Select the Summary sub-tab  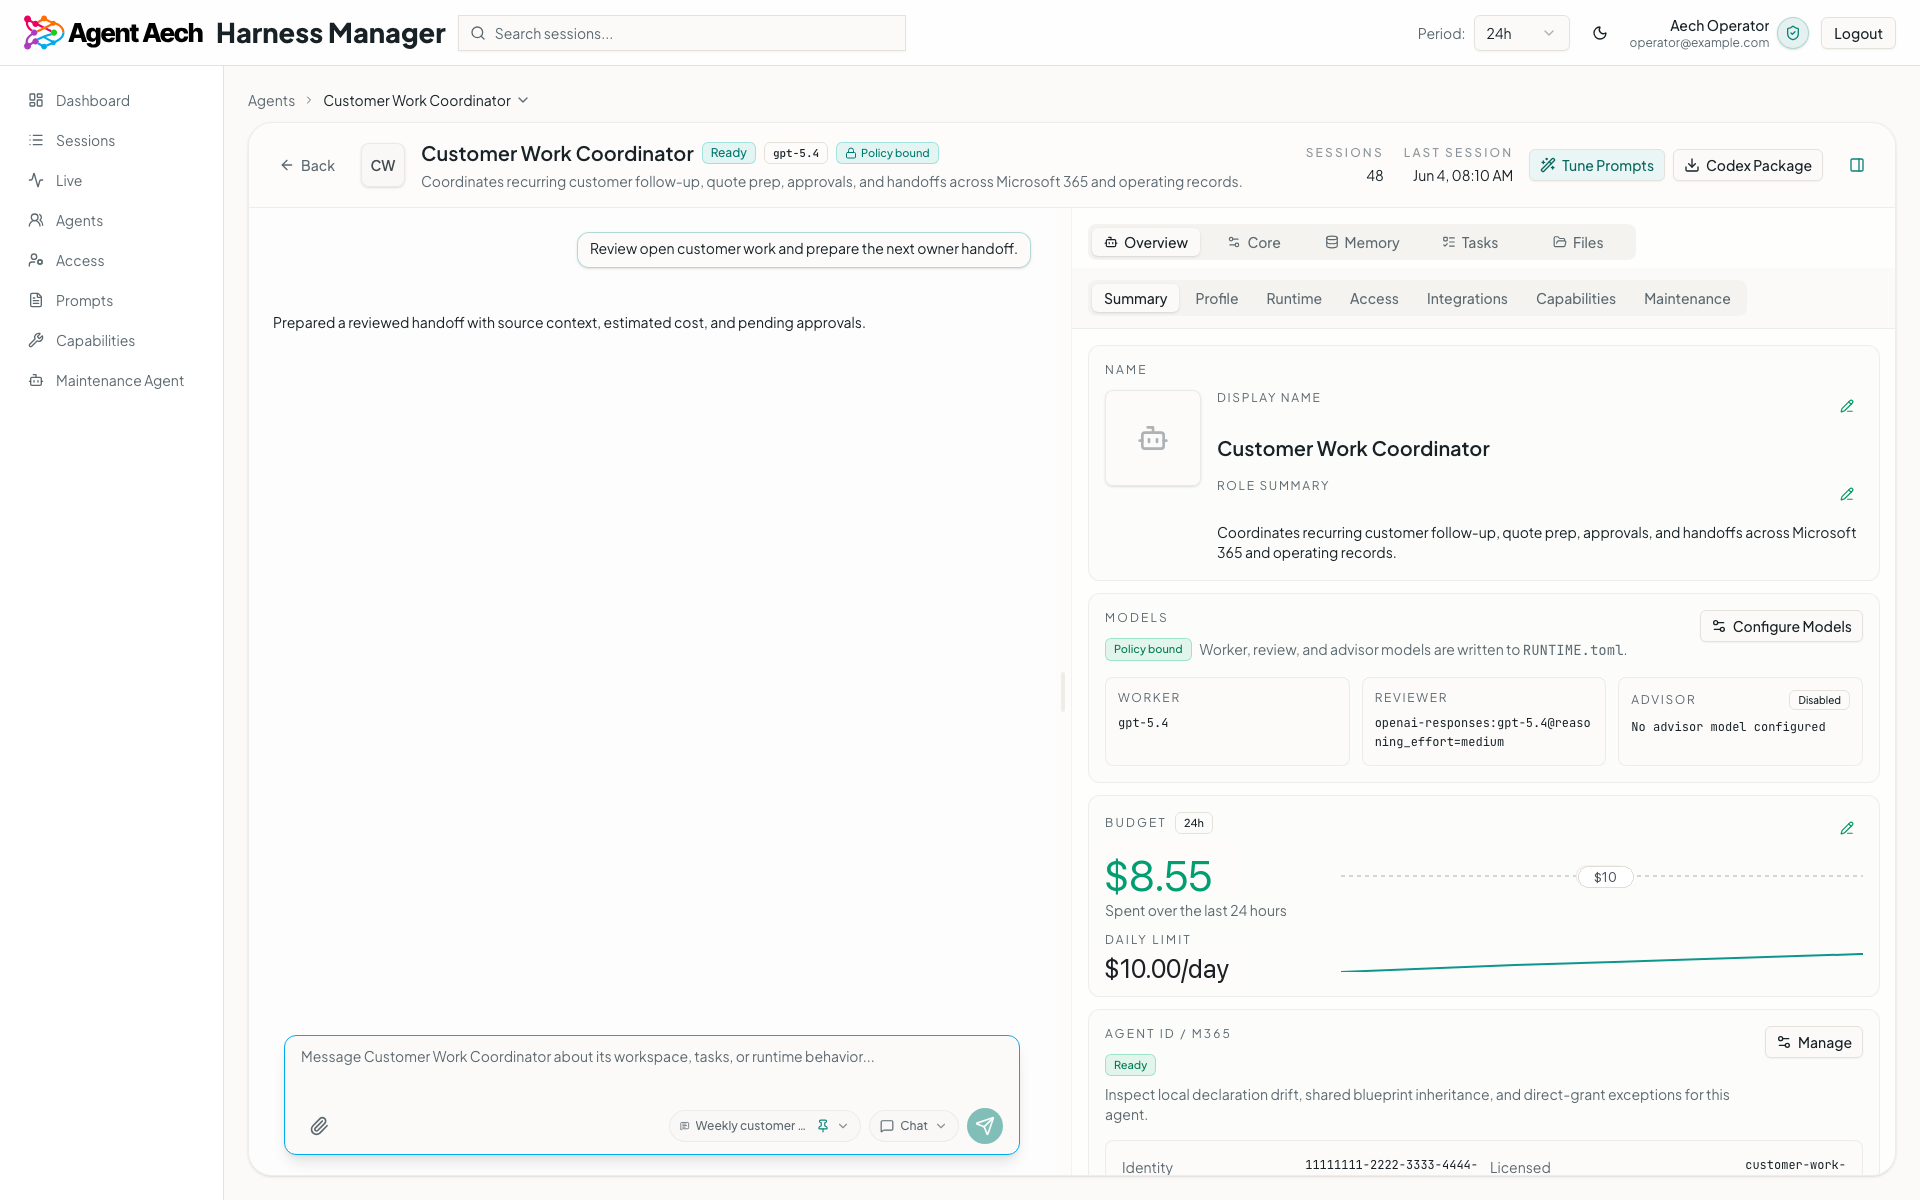(1135, 298)
